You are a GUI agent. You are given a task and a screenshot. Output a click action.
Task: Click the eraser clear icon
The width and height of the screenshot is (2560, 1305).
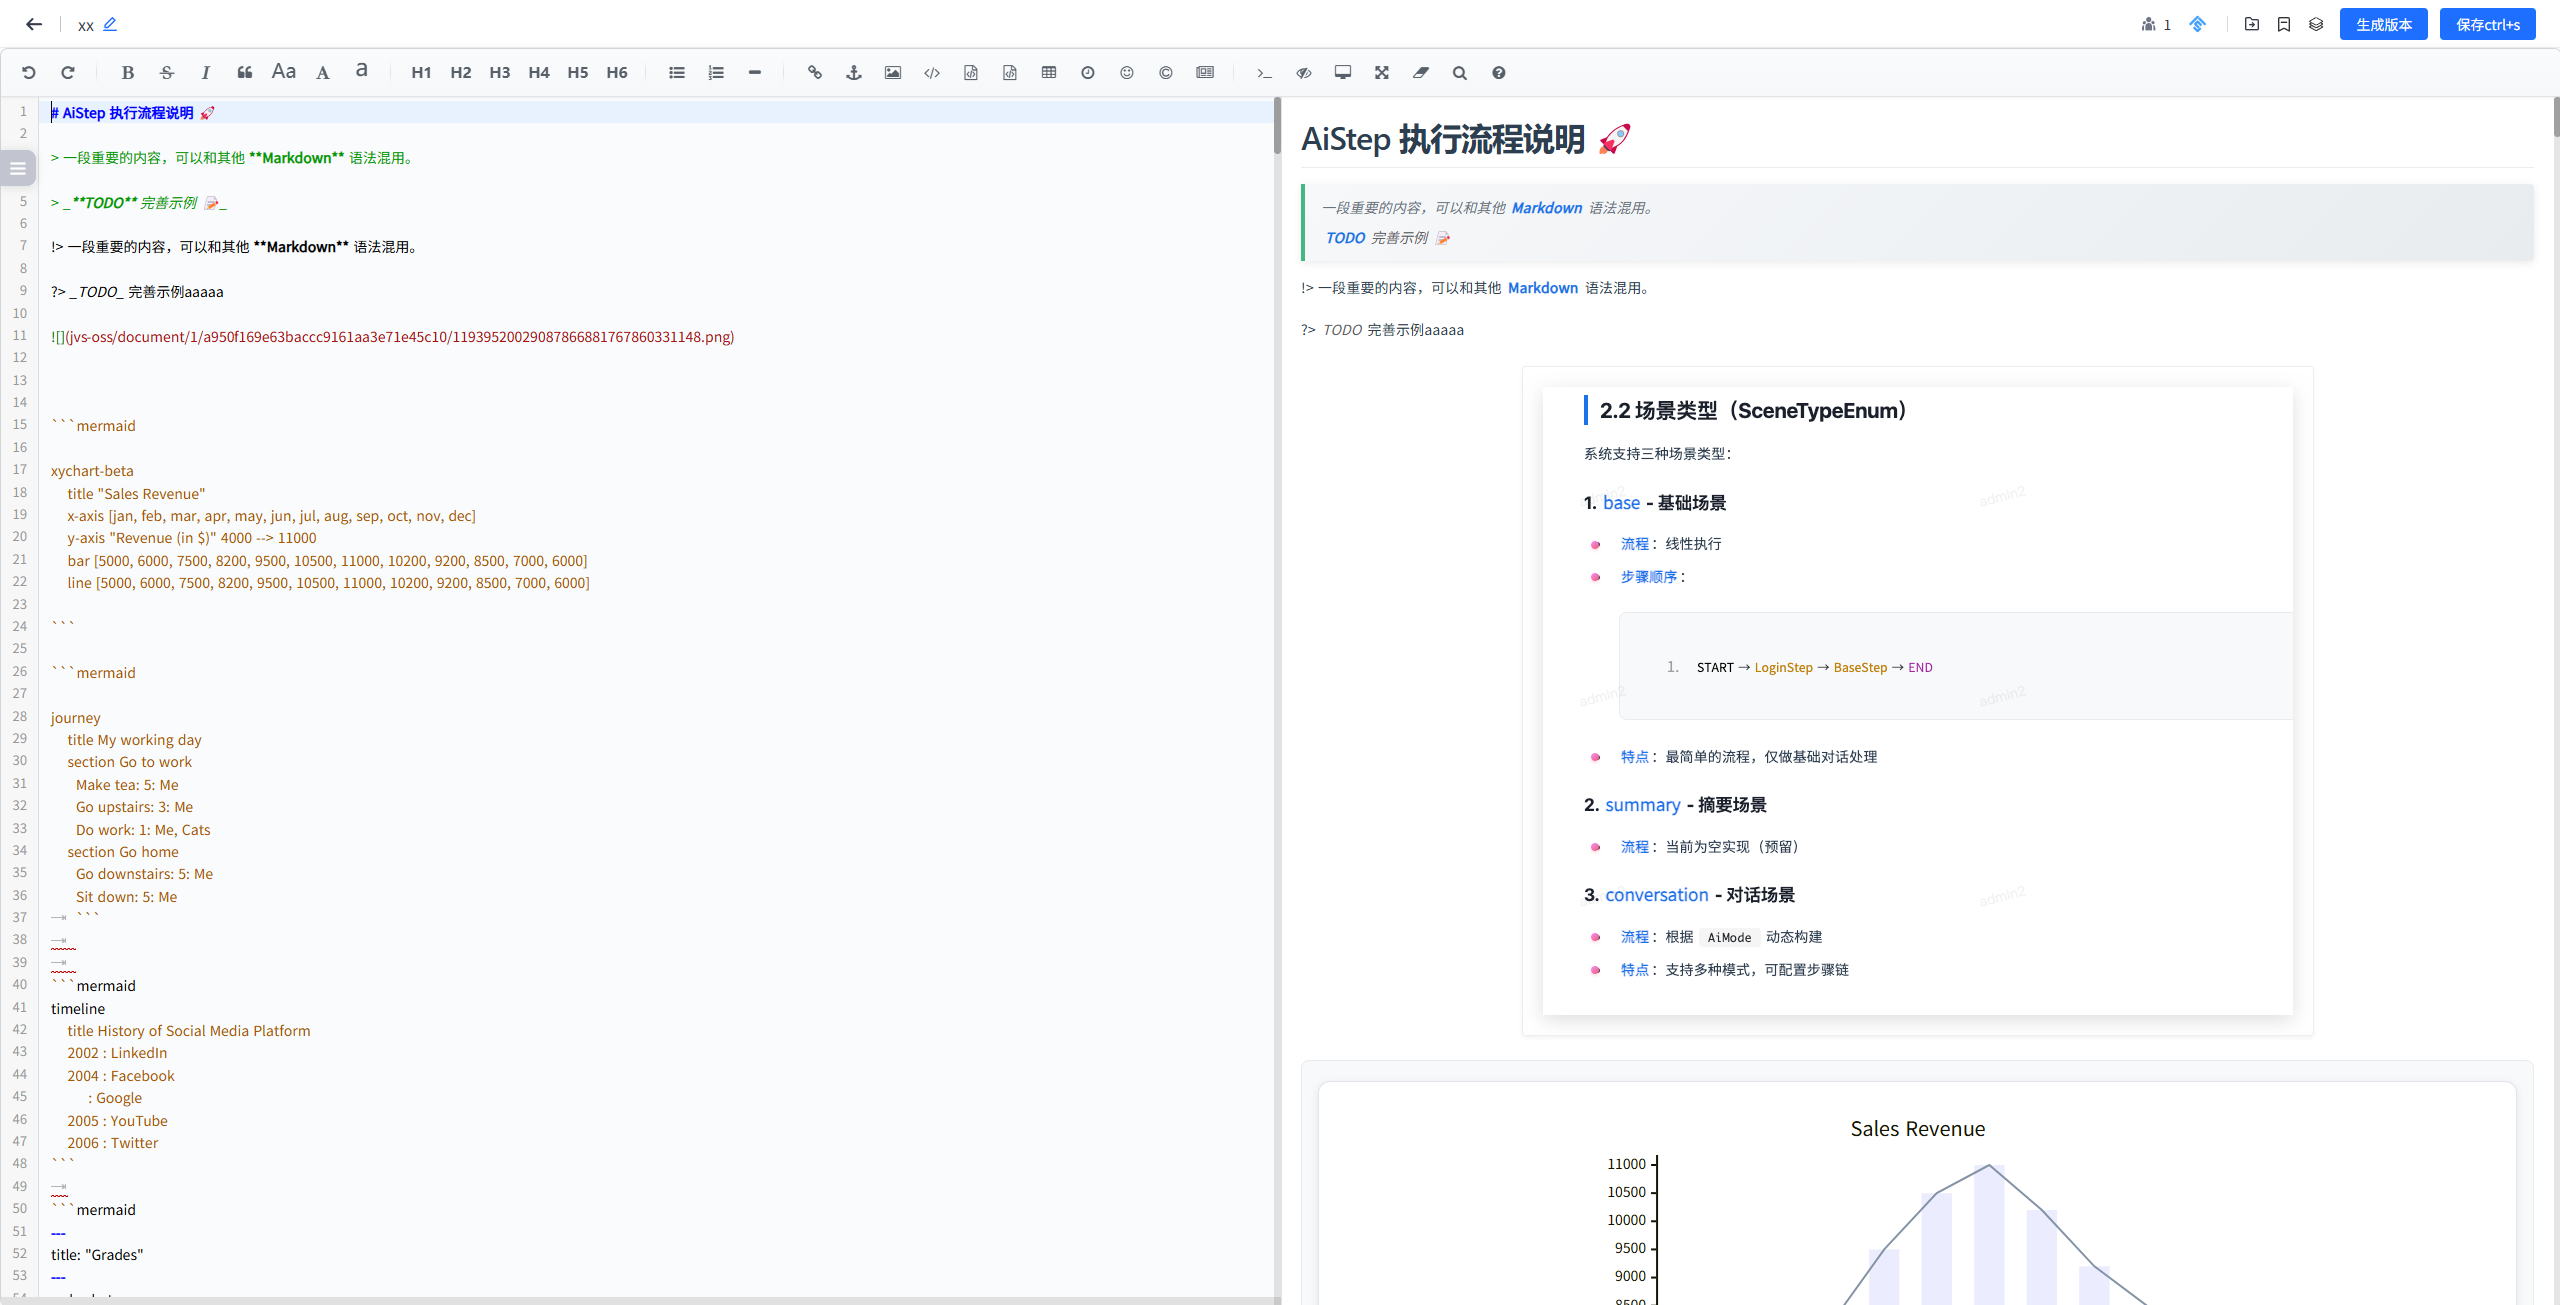(x=1421, y=73)
